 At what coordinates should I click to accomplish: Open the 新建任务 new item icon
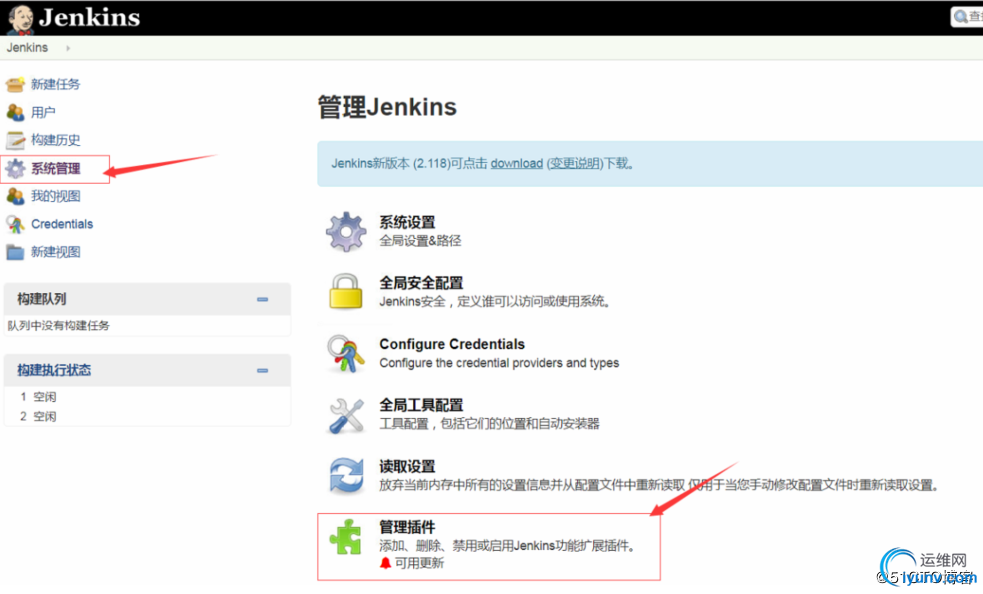(x=16, y=84)
